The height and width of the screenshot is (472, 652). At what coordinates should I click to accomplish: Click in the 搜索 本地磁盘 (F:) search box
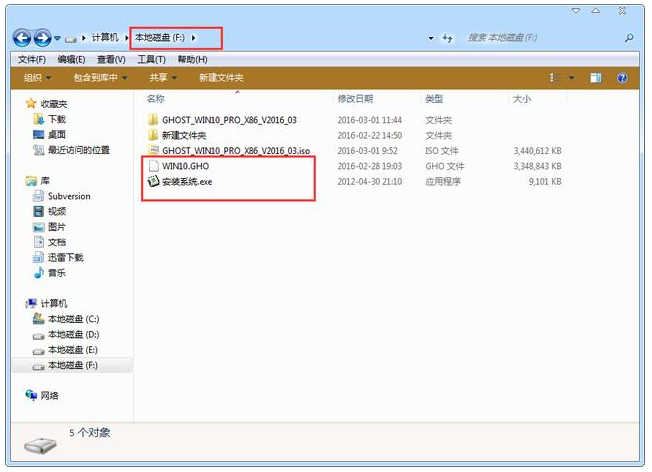click(x=535, y=38)
